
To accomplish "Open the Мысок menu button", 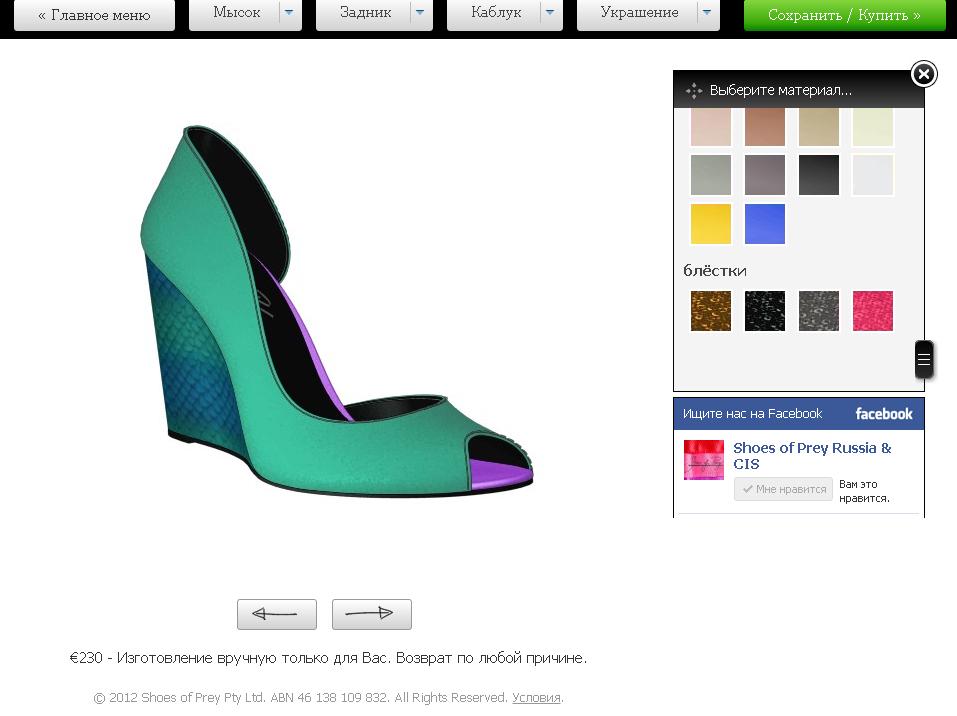I will tap(236, 13).
